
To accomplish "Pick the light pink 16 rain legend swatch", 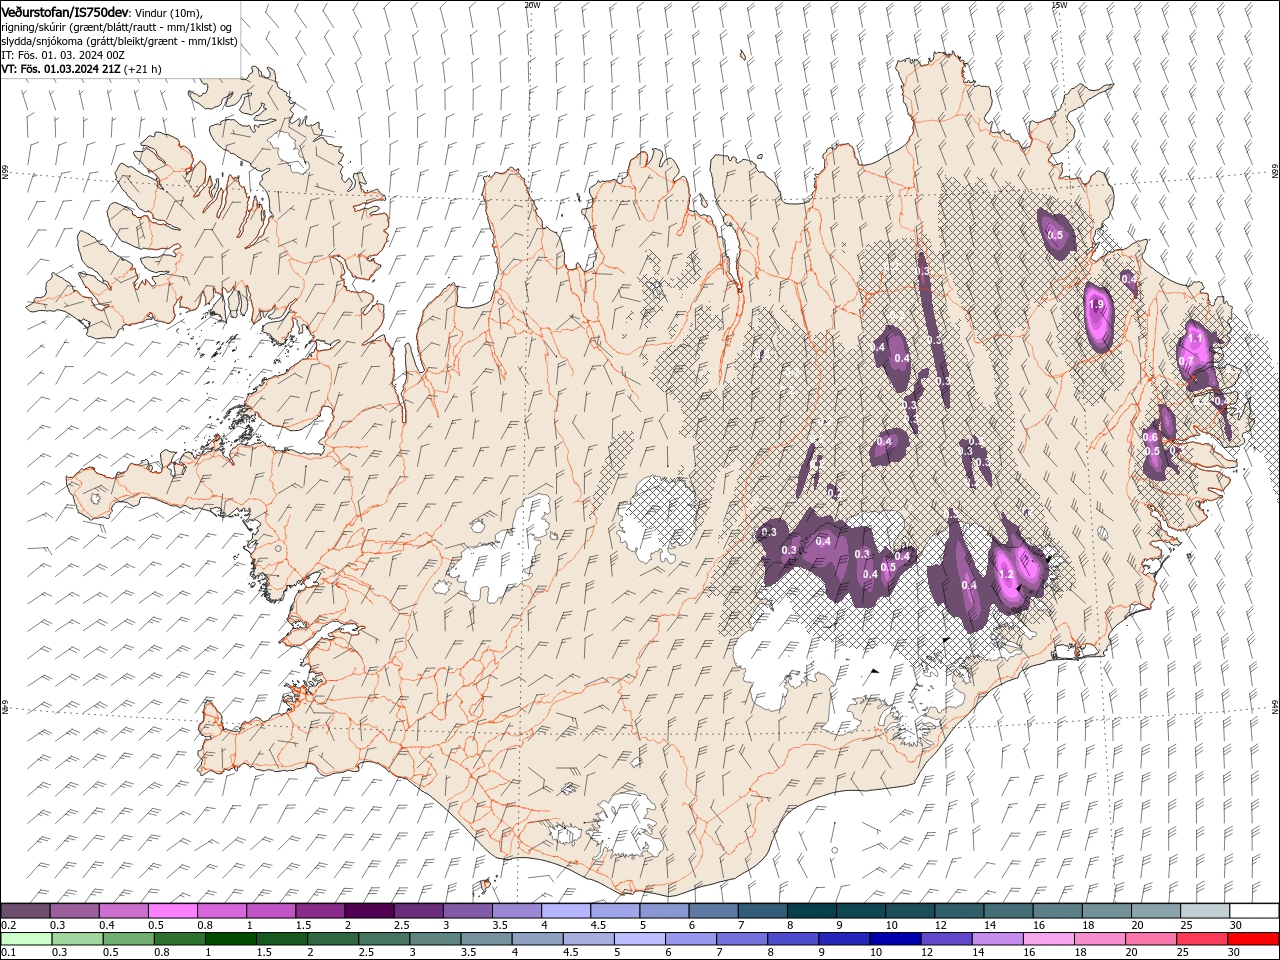I will coord(1048,939).
